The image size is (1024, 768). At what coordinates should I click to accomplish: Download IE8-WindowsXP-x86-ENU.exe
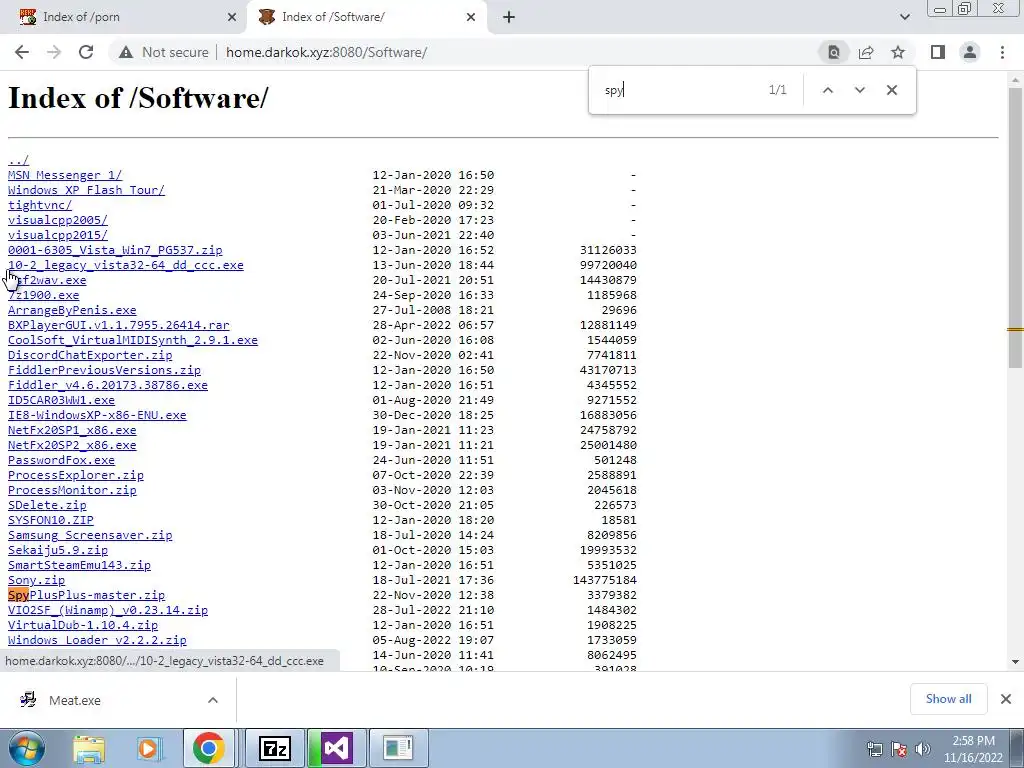click(97, 415)
